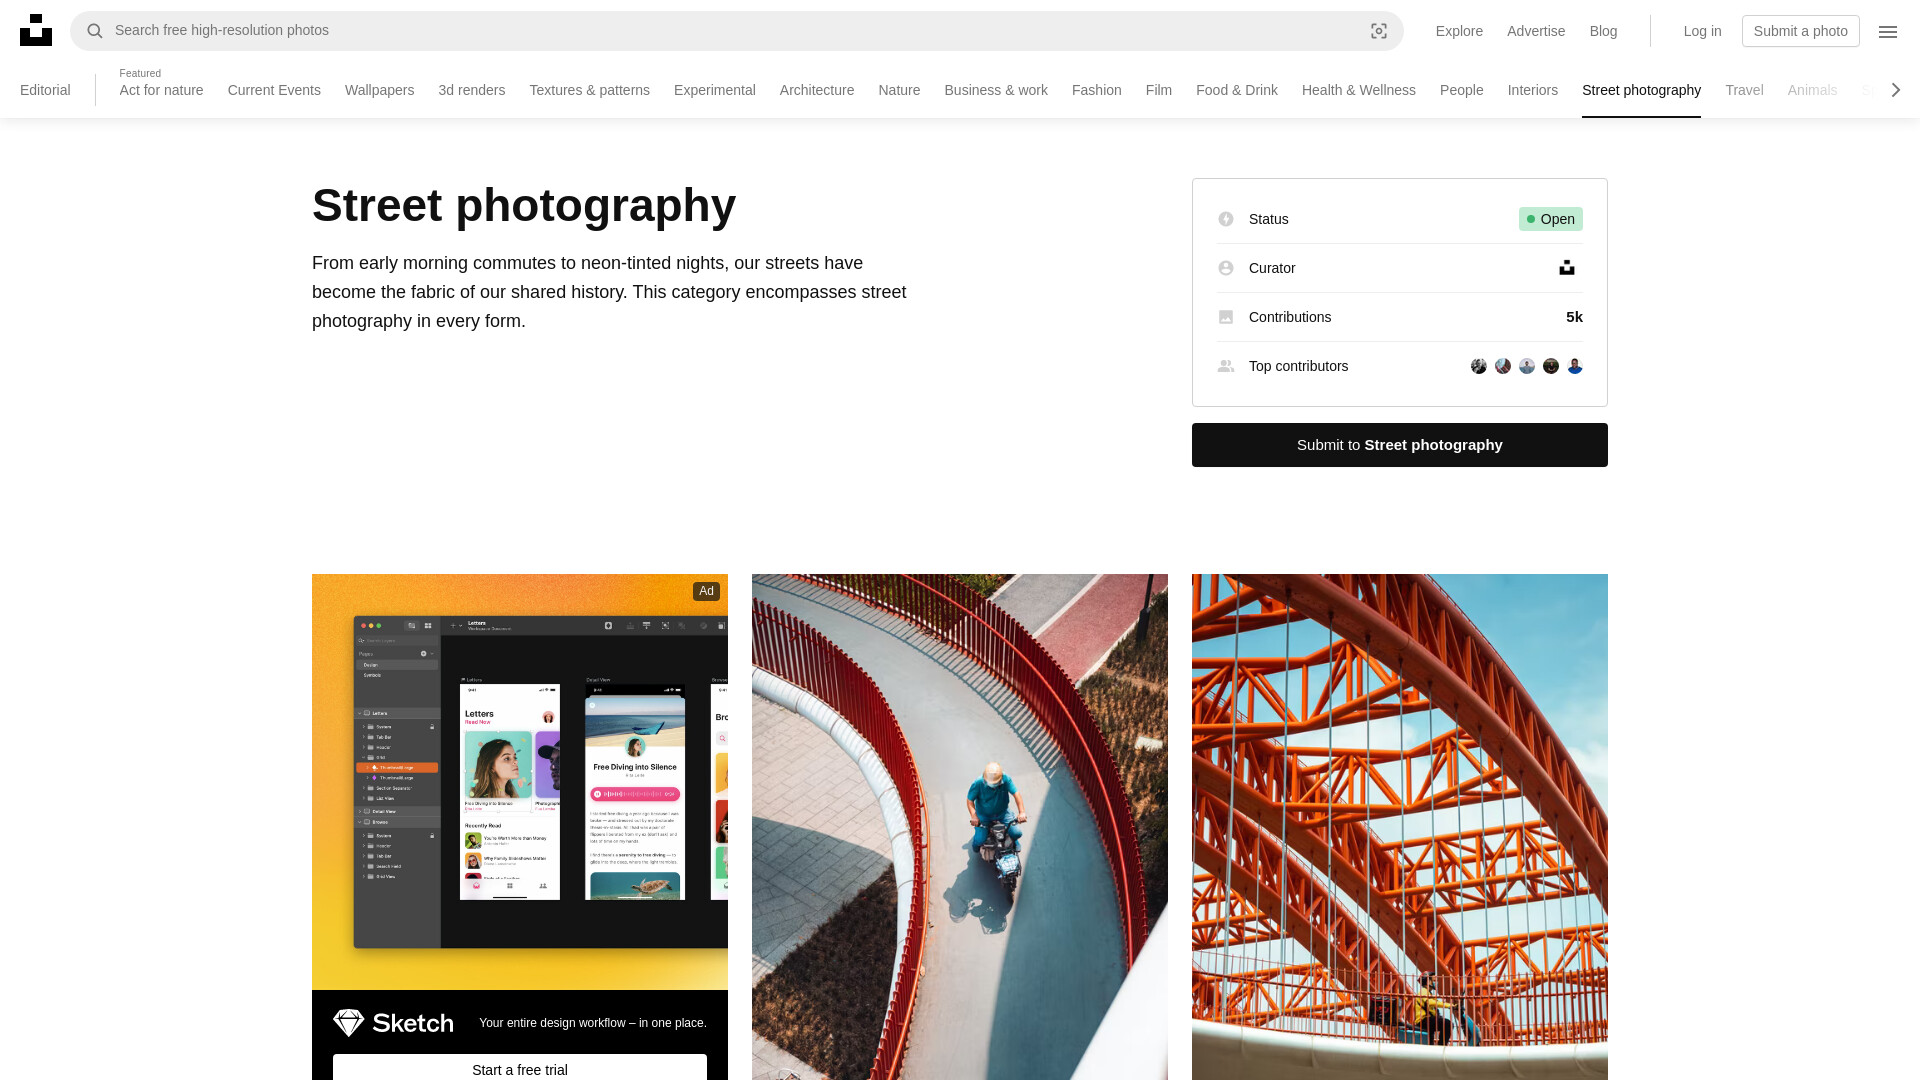Select Interiors category
1920x1080 pixels.
tap(1532, 90)
